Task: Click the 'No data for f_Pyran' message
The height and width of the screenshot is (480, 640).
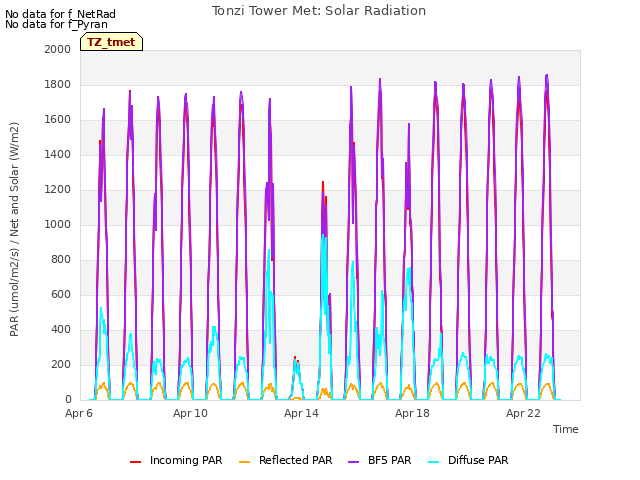Action: [56, 24]
